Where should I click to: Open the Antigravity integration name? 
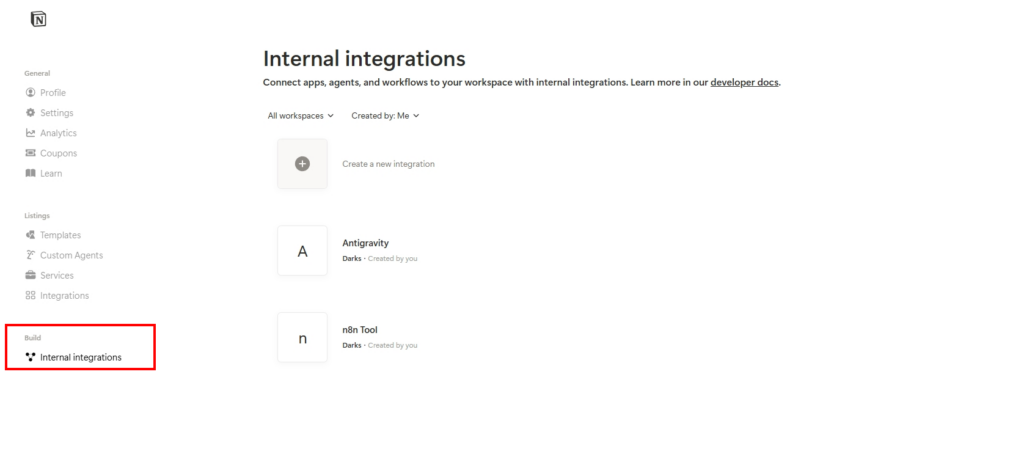(x=365, y=243)
